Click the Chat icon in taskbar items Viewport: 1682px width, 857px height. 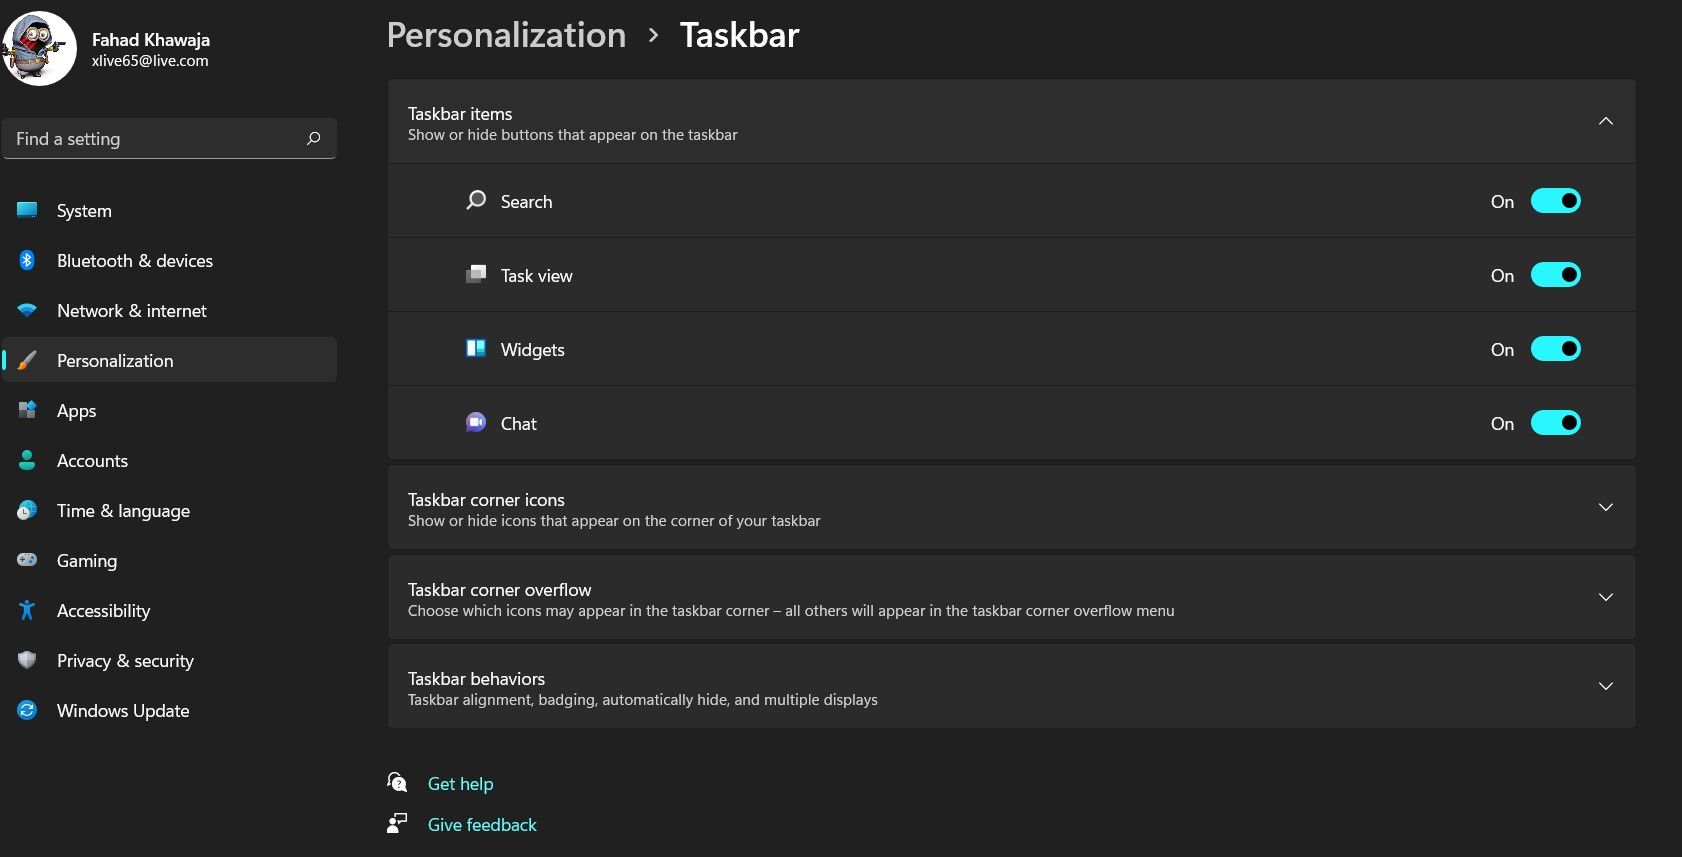[475, 422]
